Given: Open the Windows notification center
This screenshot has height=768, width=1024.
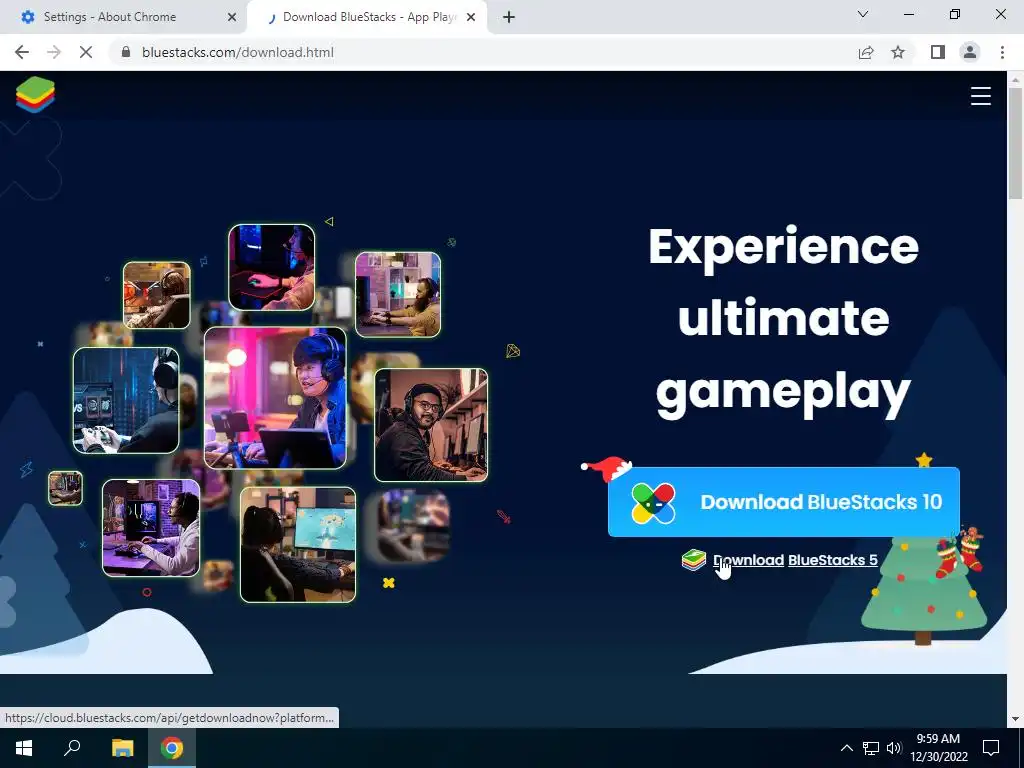Looking at the screenshot, I should pos(991,748).
